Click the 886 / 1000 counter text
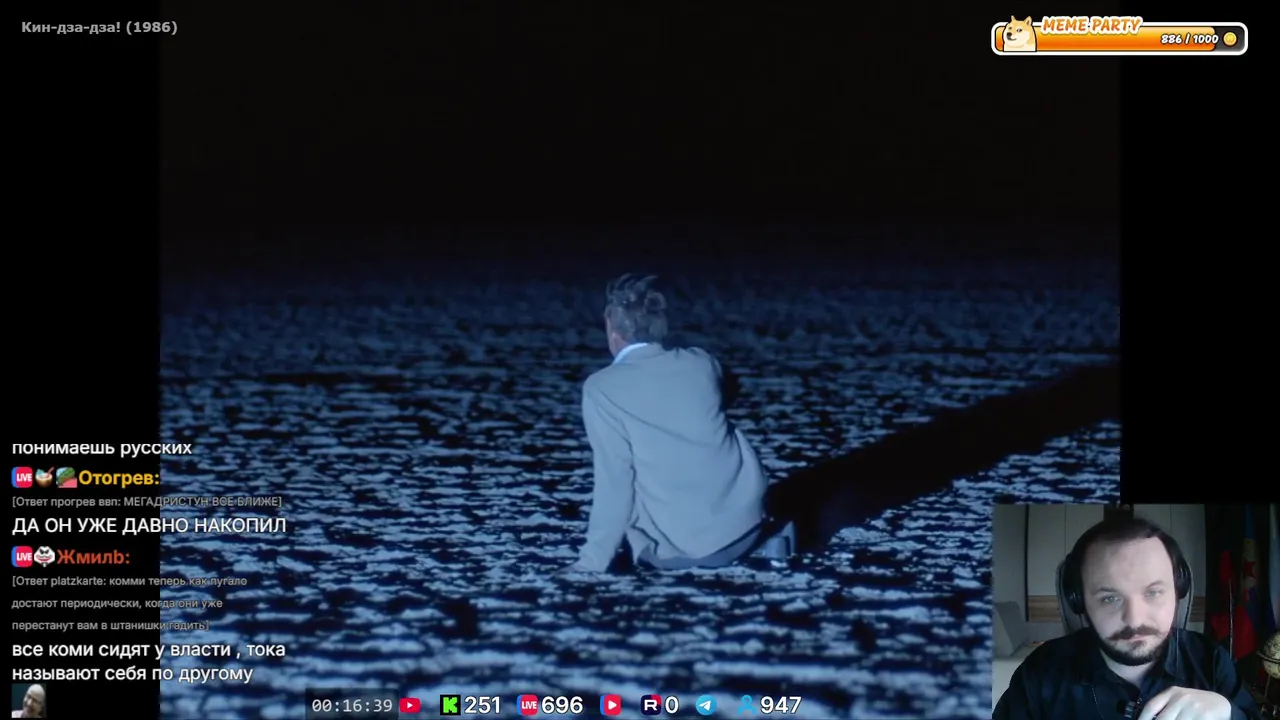 pos(1190,39)
